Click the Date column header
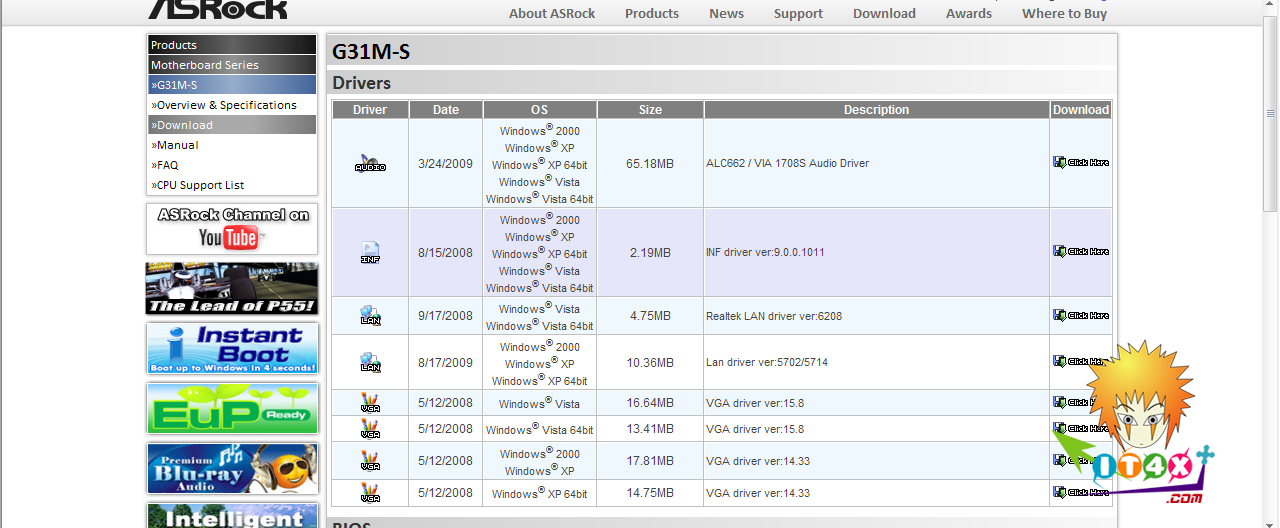The image size is (1280, 528). (446, 110)
